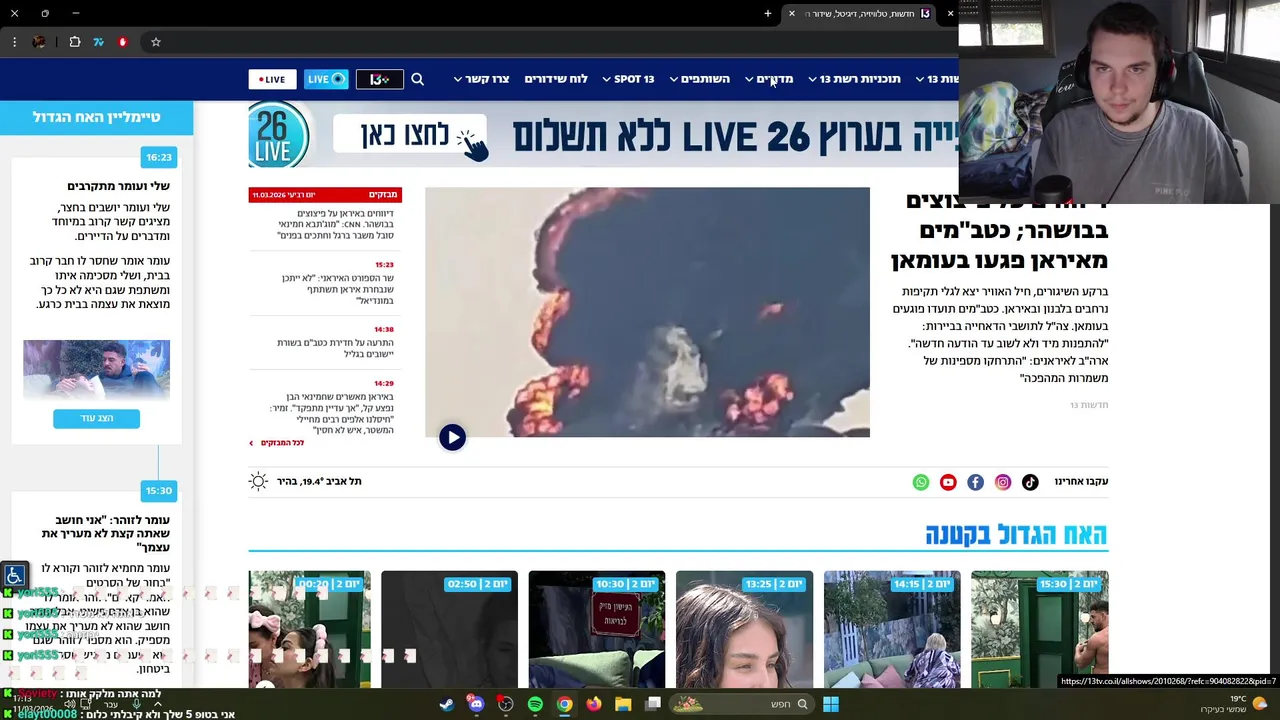Open the Chrome three-dot menu
Image resolution: width=1280 pixels, height=720 pixels.
(x=14, y=42)
